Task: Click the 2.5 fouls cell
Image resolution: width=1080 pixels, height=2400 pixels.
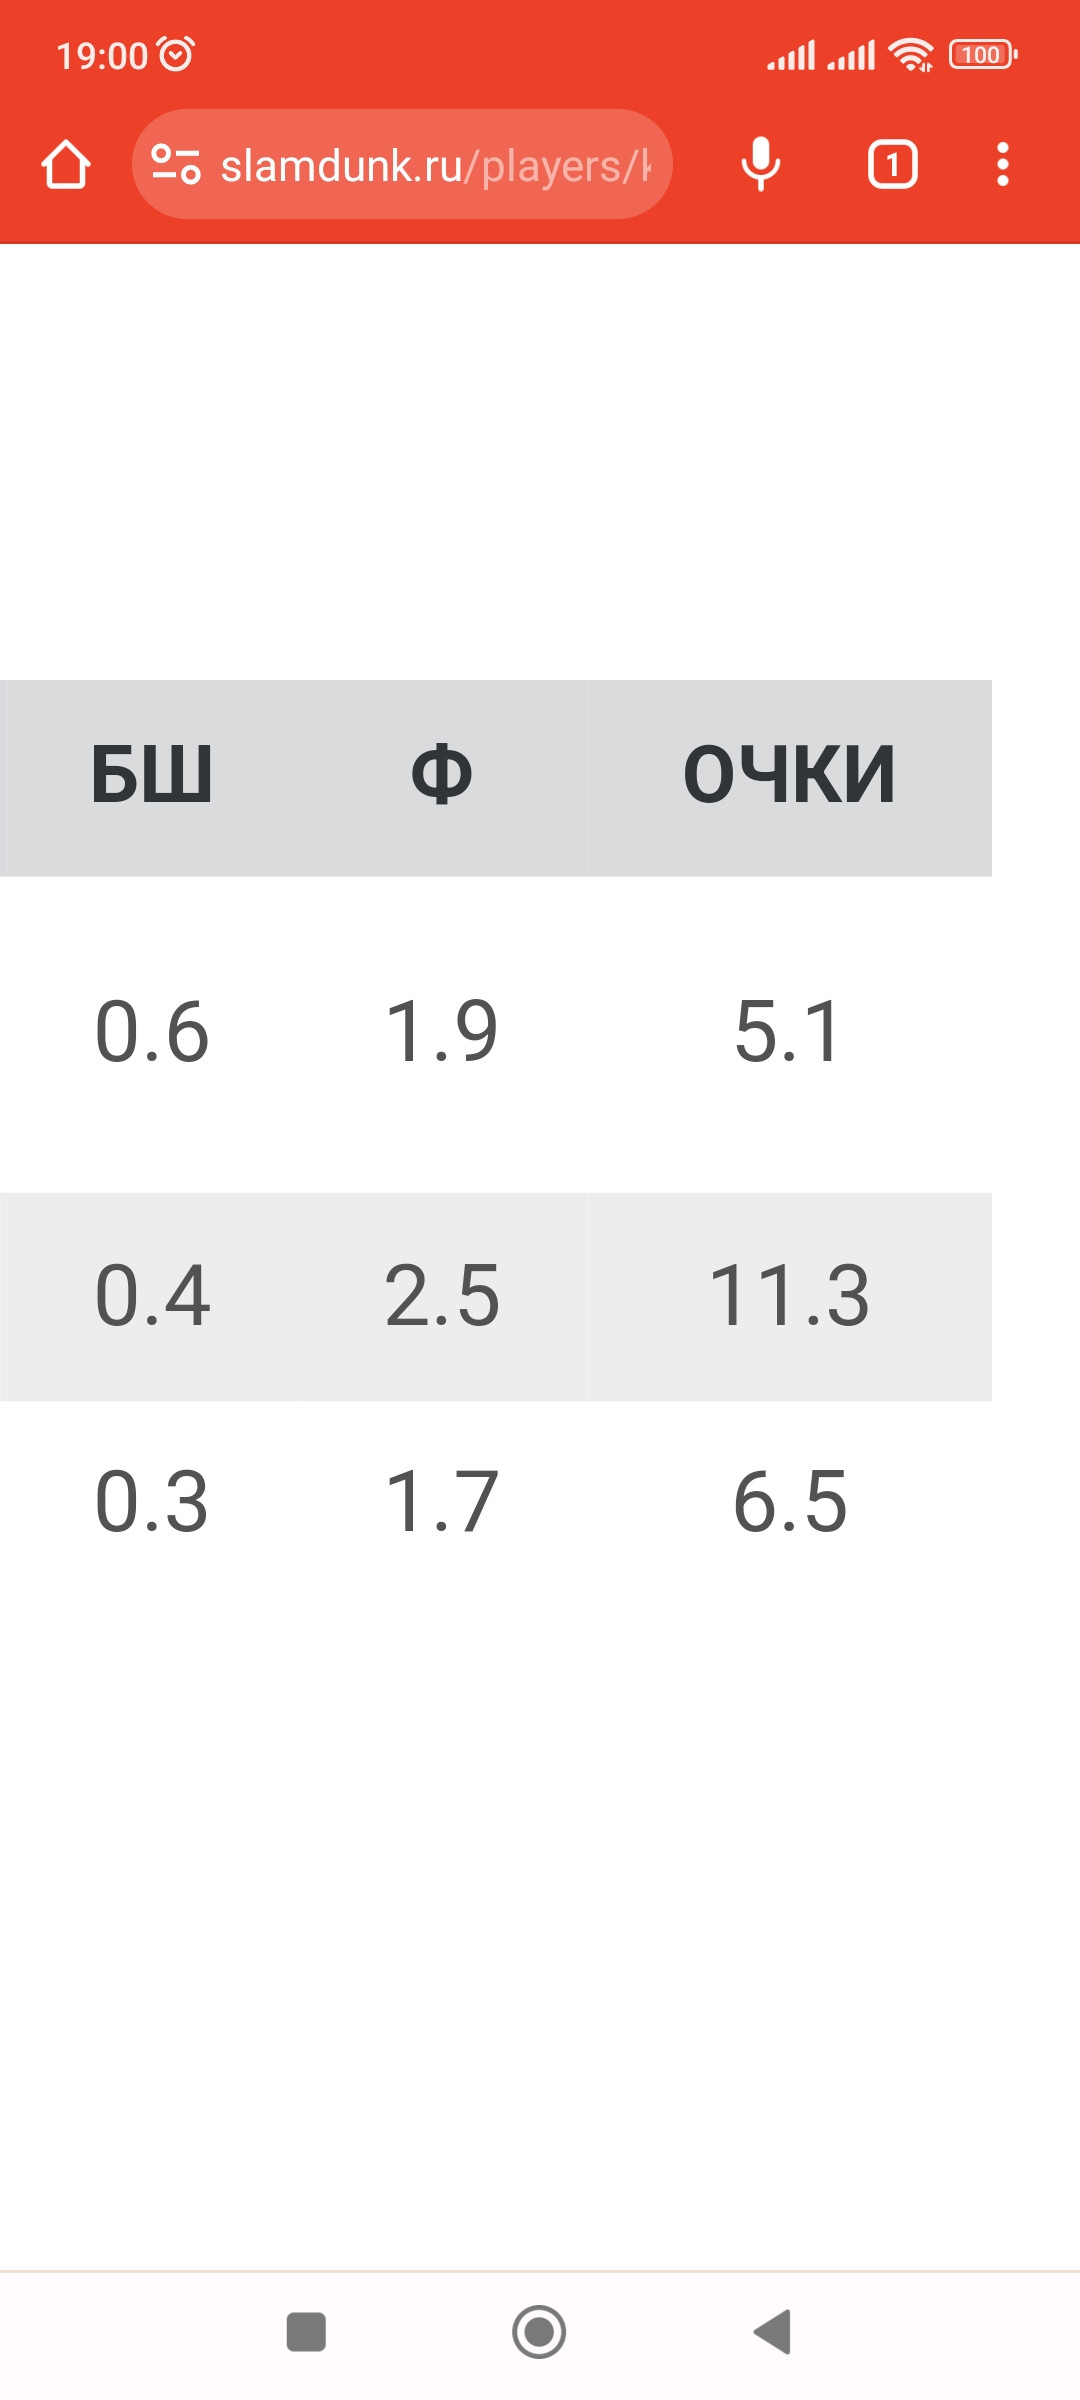Action: 442,1296
